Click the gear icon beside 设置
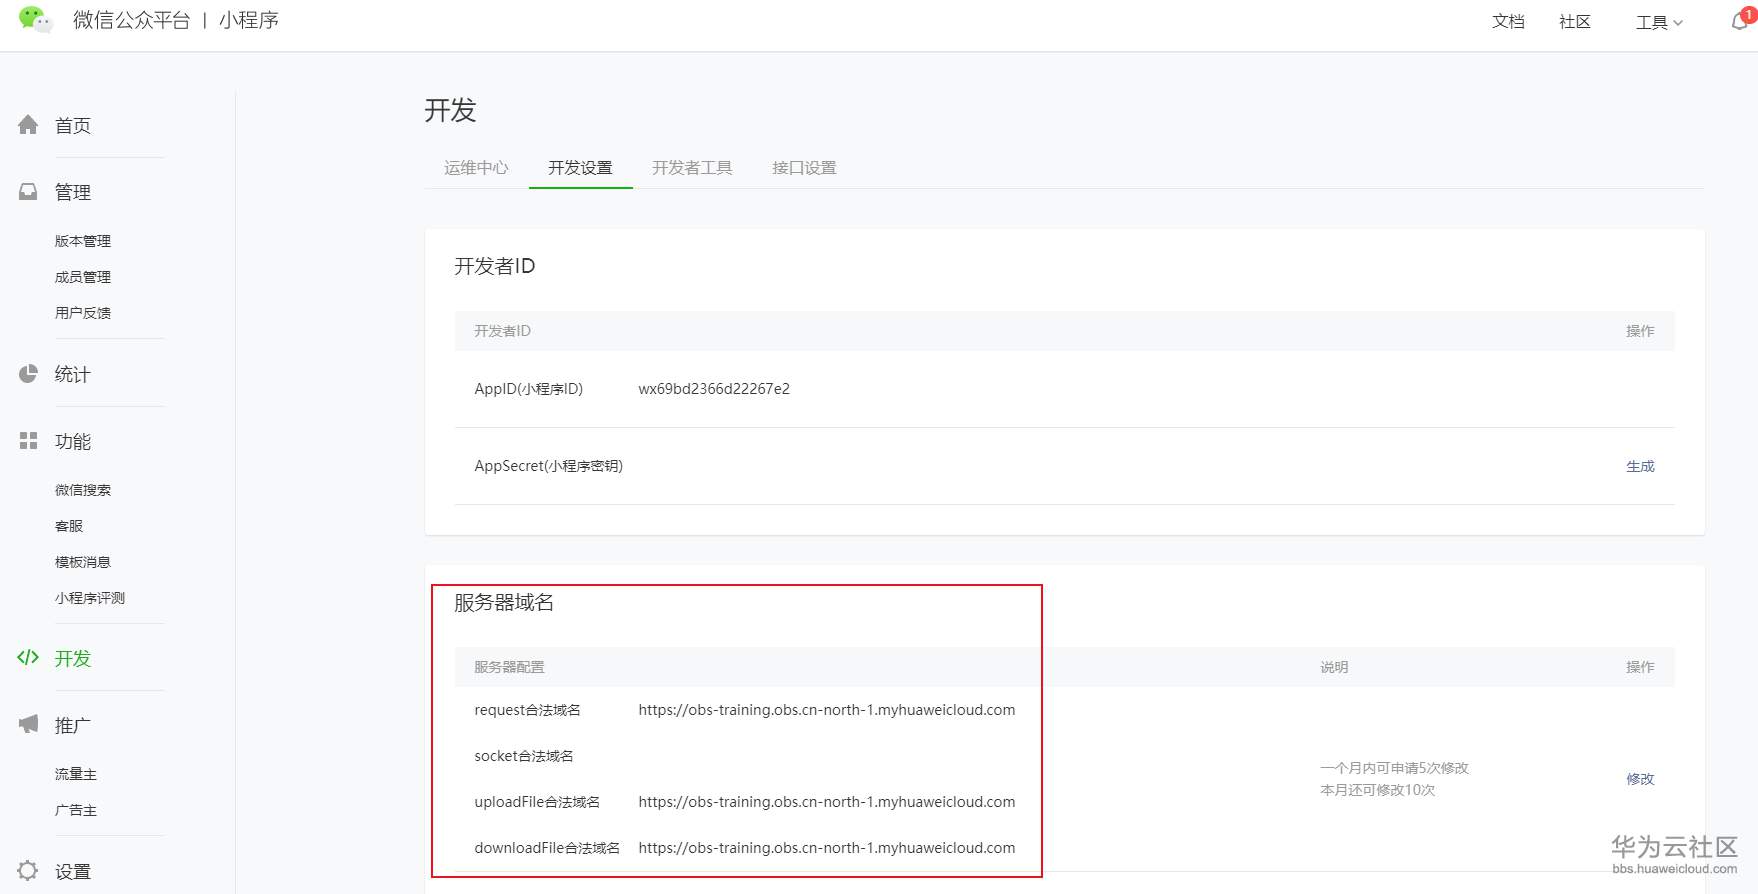This screenshot has width=1758, height=894. pos(28,871)
